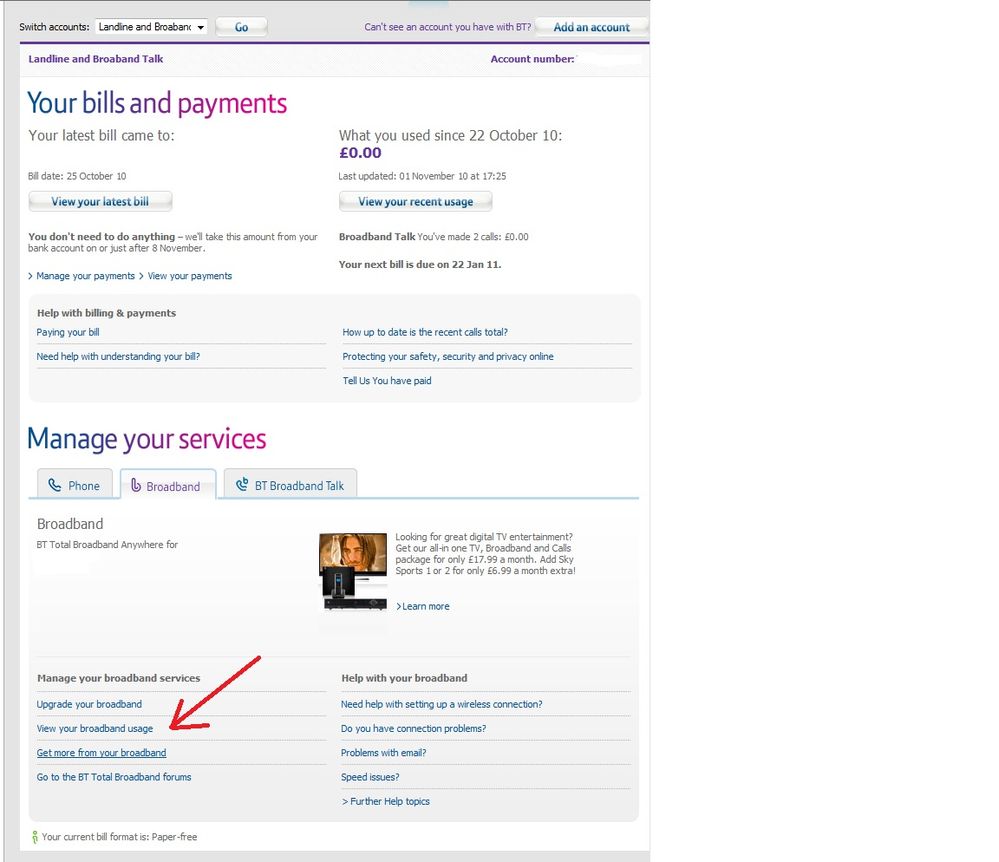Click the Go button
The height and width of the screenshot is (862, 999).
[x=241, y=27]
